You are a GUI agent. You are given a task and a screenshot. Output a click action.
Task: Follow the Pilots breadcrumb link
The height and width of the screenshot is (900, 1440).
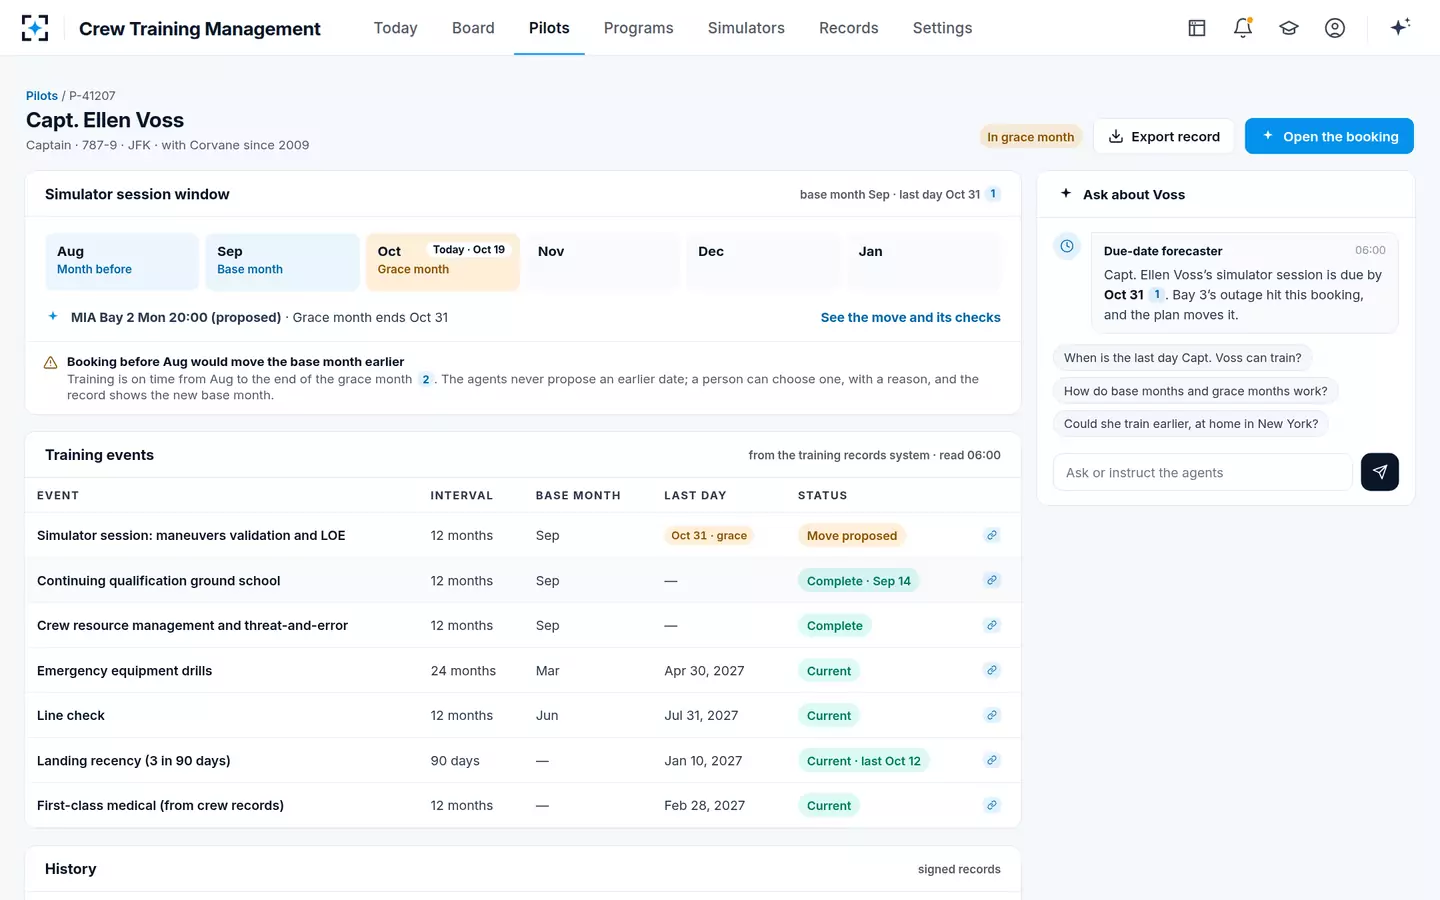[x=42, y=96]
